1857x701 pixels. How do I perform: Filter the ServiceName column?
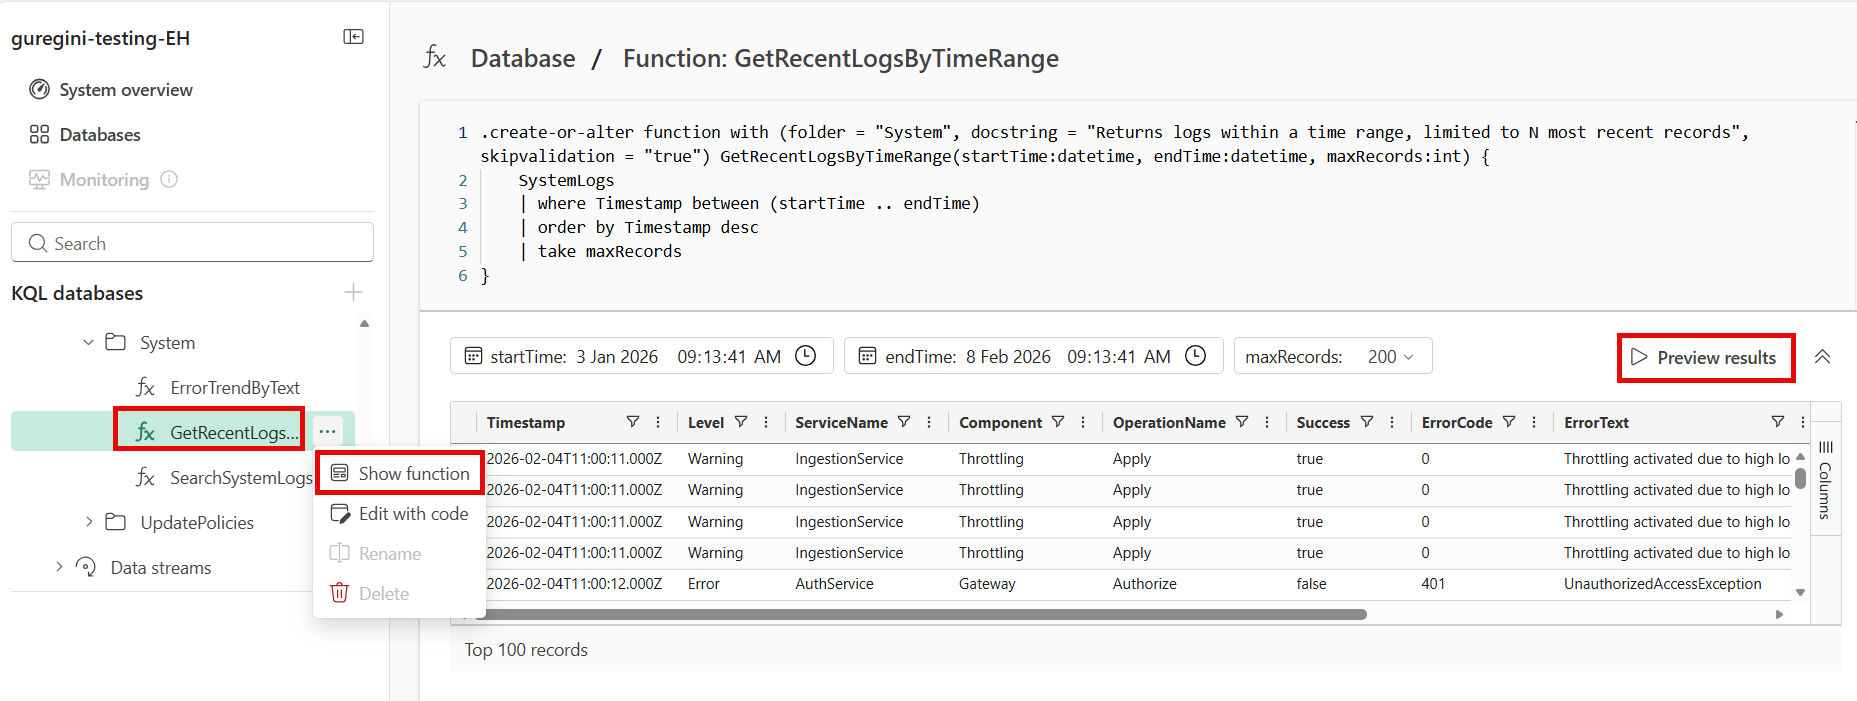pyautogui.click(x=904, y=422)
